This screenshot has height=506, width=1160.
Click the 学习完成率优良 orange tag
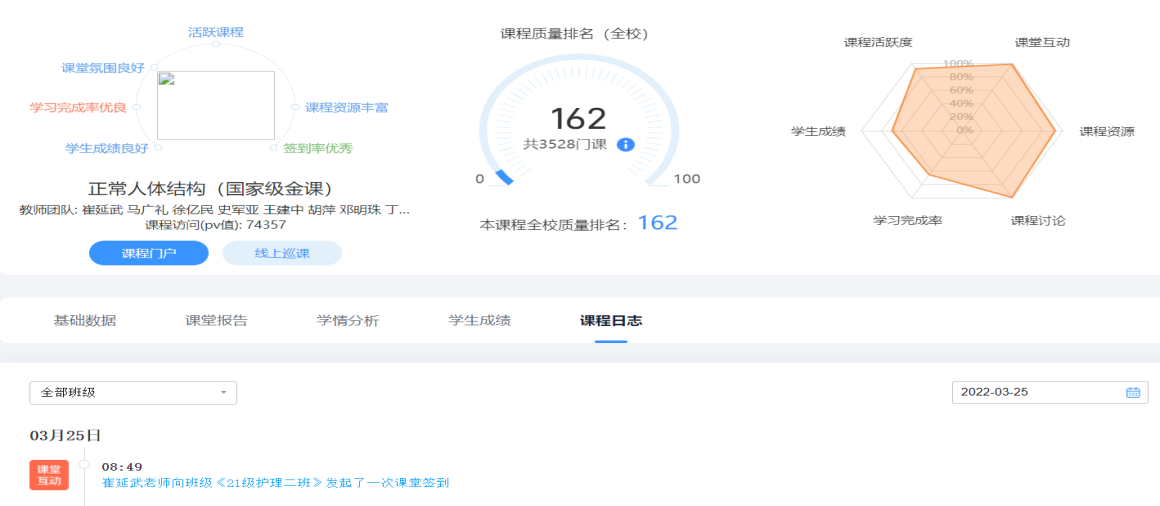78,107
